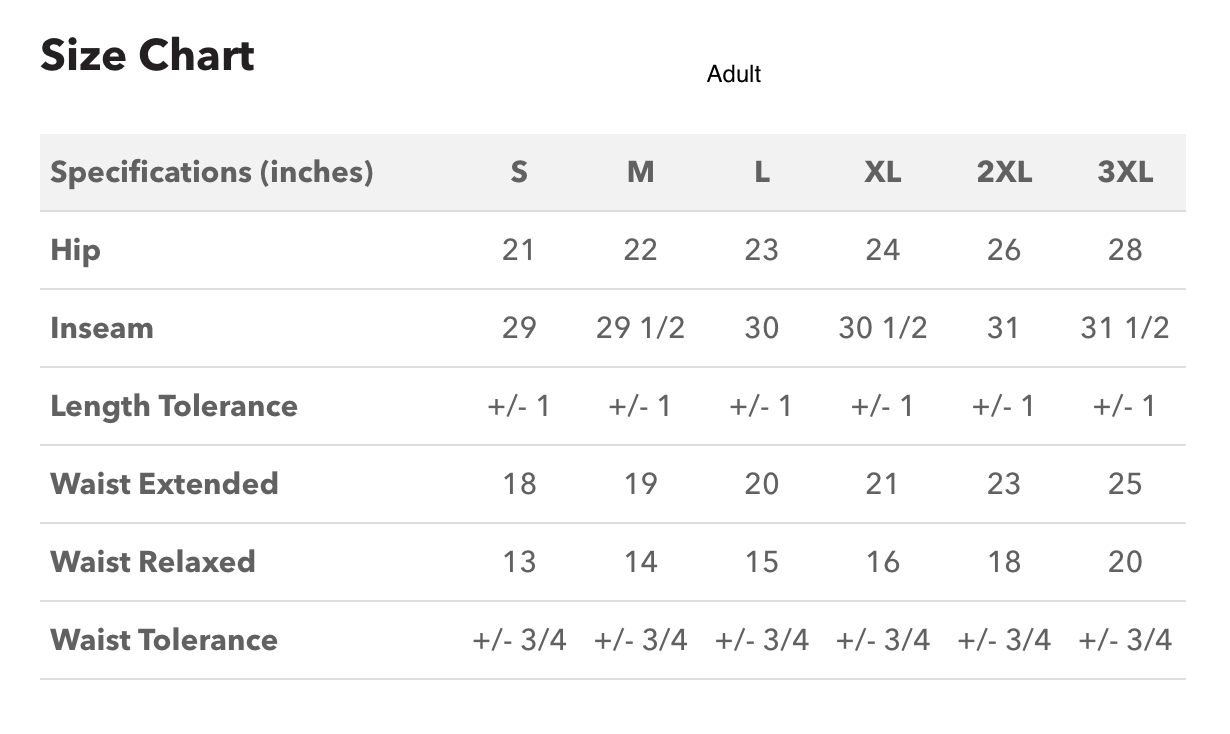The image size is (1230, 734).
Task: Select the Waist Tolerance row label
Action: click(164, 640)
